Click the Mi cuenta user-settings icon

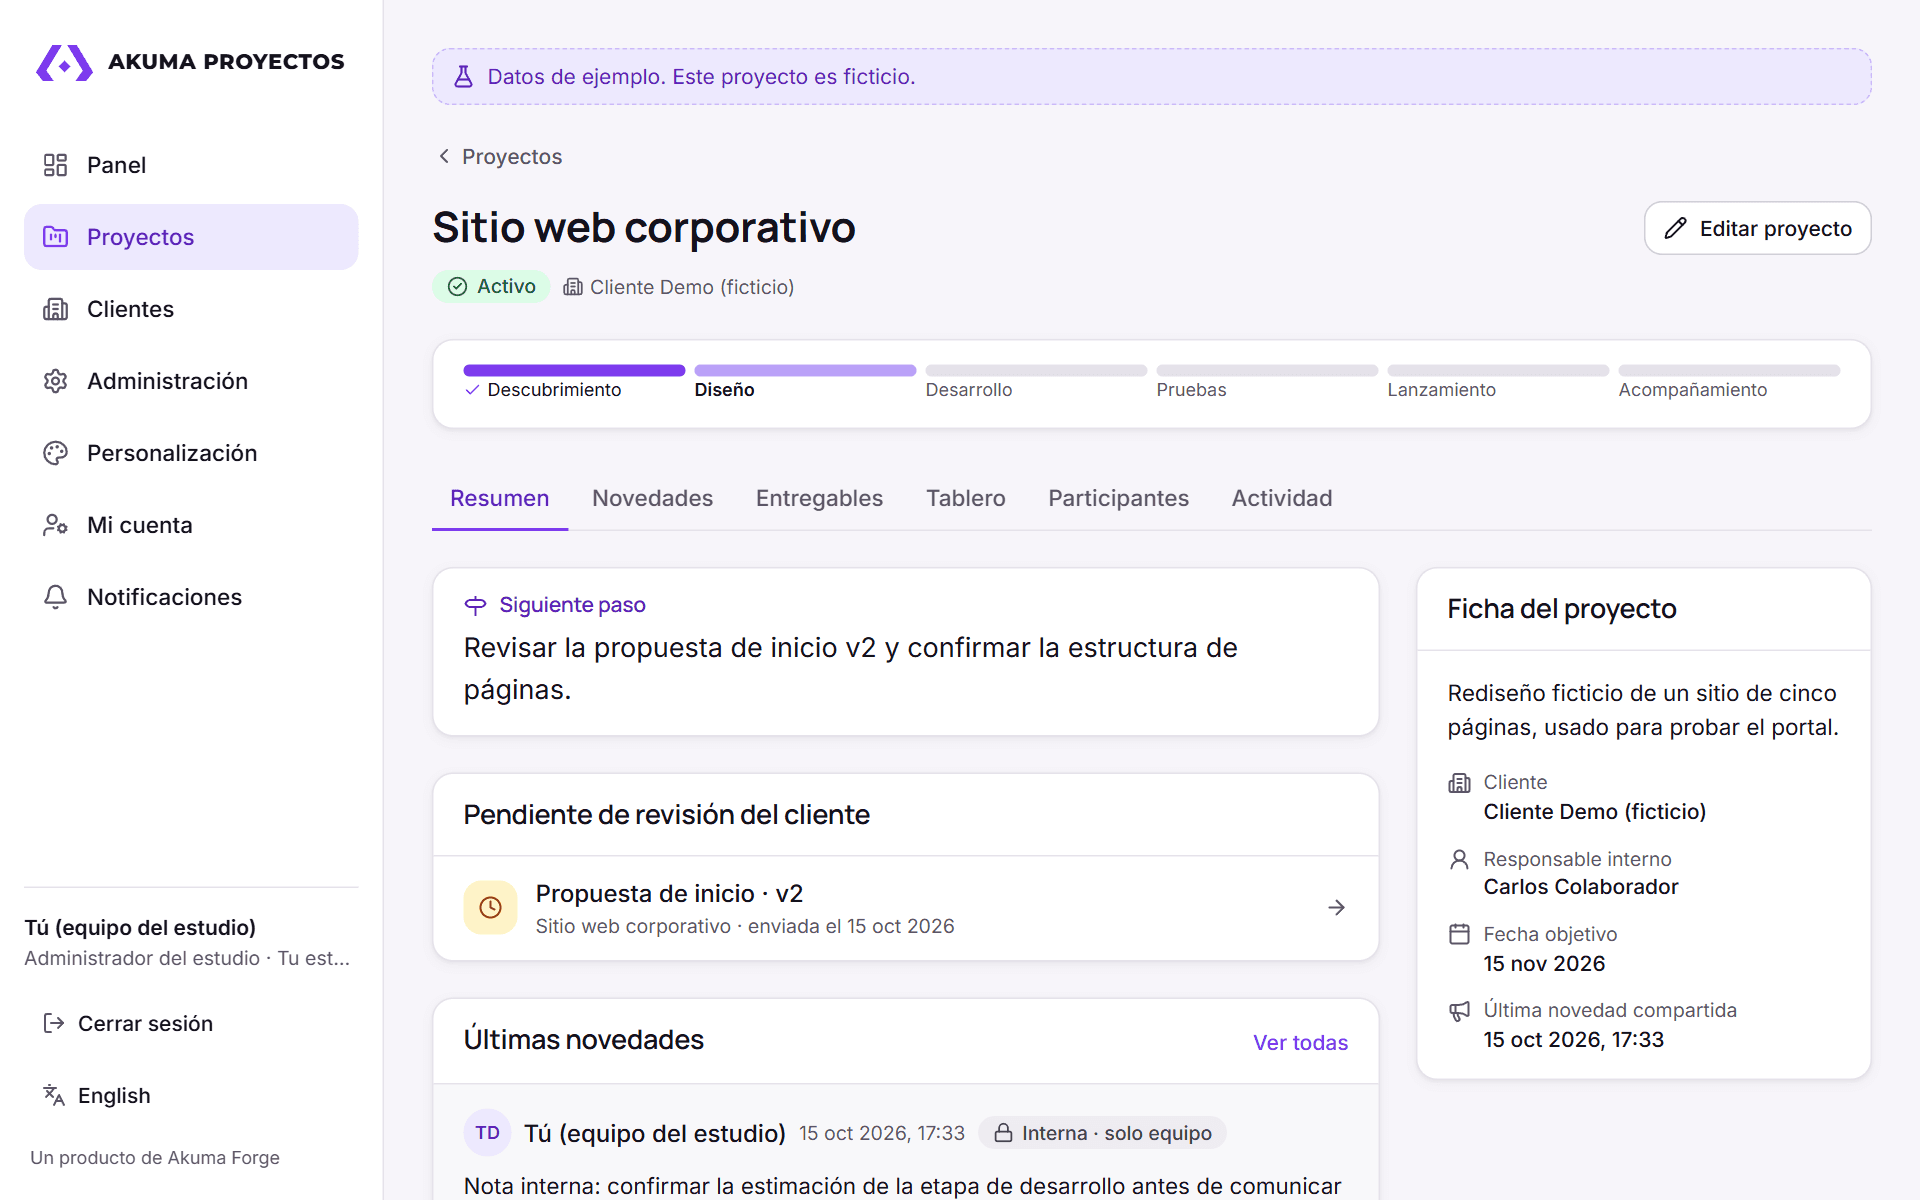55,525
